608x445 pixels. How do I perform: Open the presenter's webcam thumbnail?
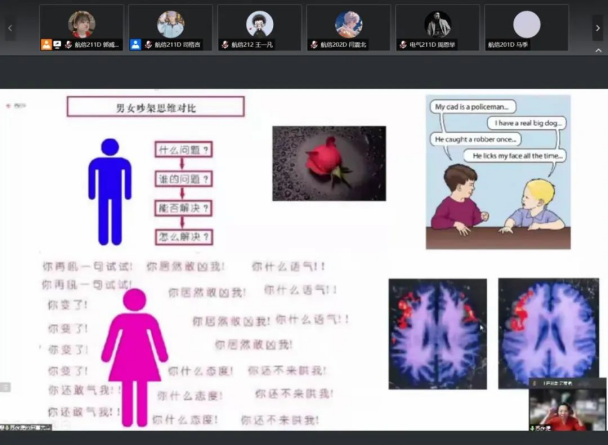[x=565, y=407]
